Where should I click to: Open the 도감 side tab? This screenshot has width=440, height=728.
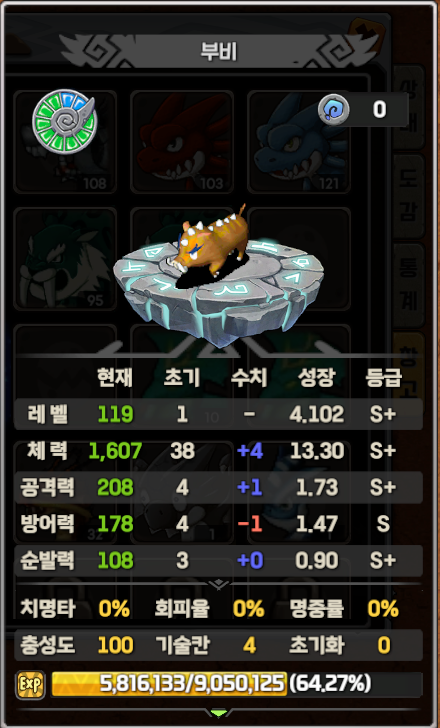pos(409,196)
